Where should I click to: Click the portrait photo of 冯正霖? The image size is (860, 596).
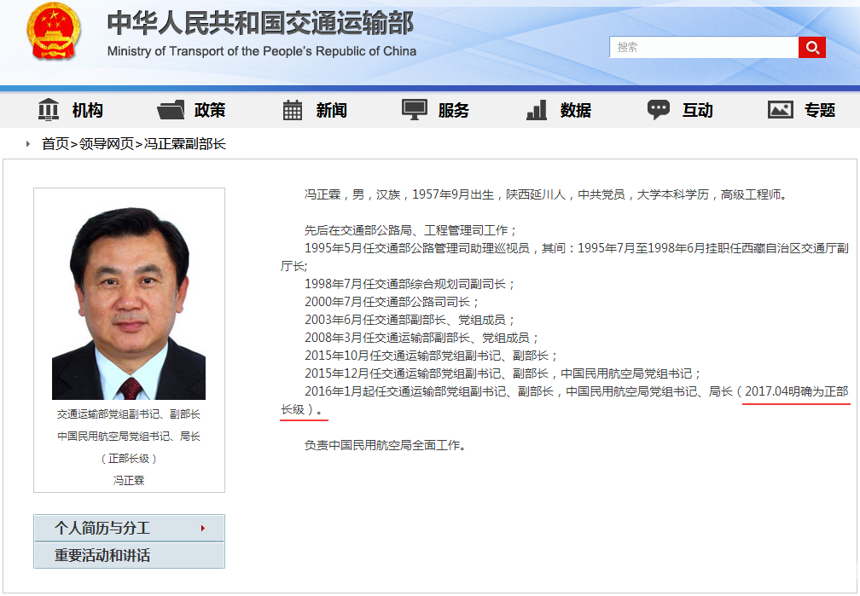[129, 303]
